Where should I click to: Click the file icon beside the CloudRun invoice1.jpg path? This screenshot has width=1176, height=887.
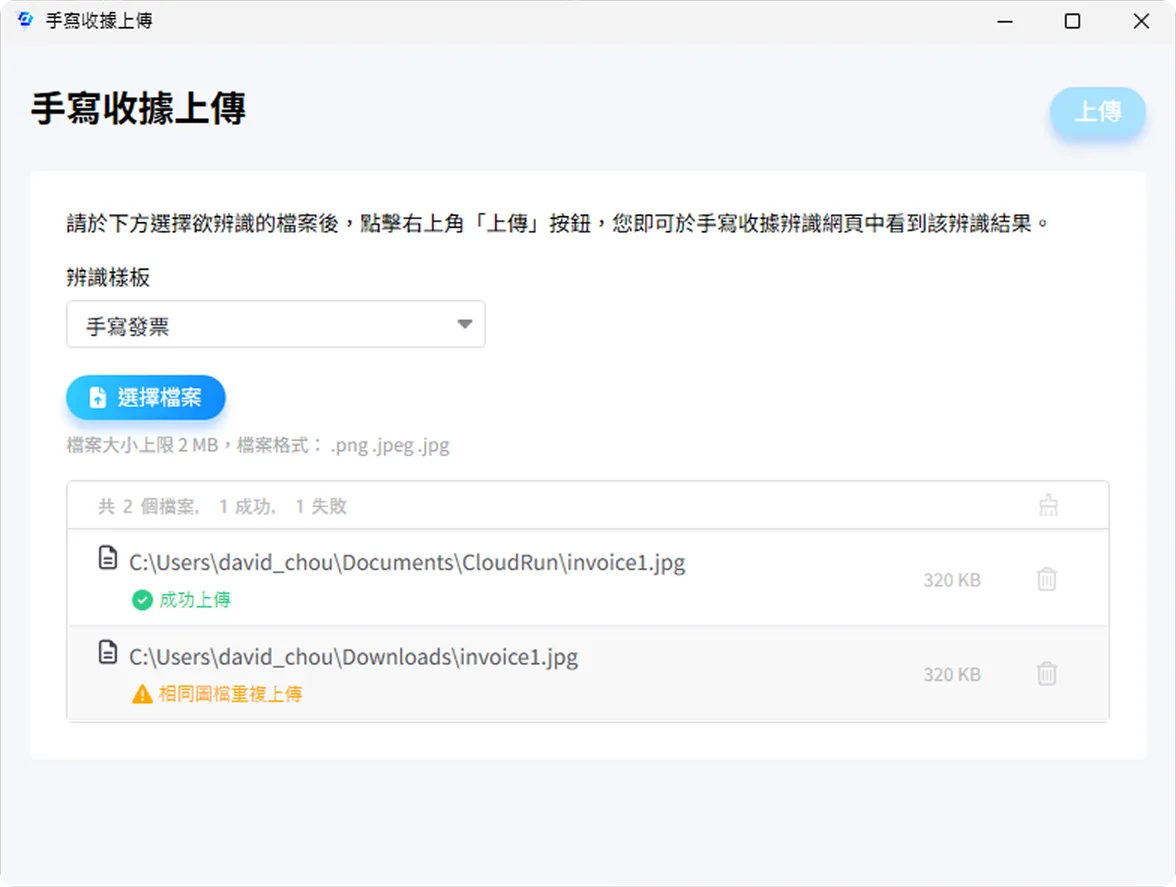(x=108, y=558)
